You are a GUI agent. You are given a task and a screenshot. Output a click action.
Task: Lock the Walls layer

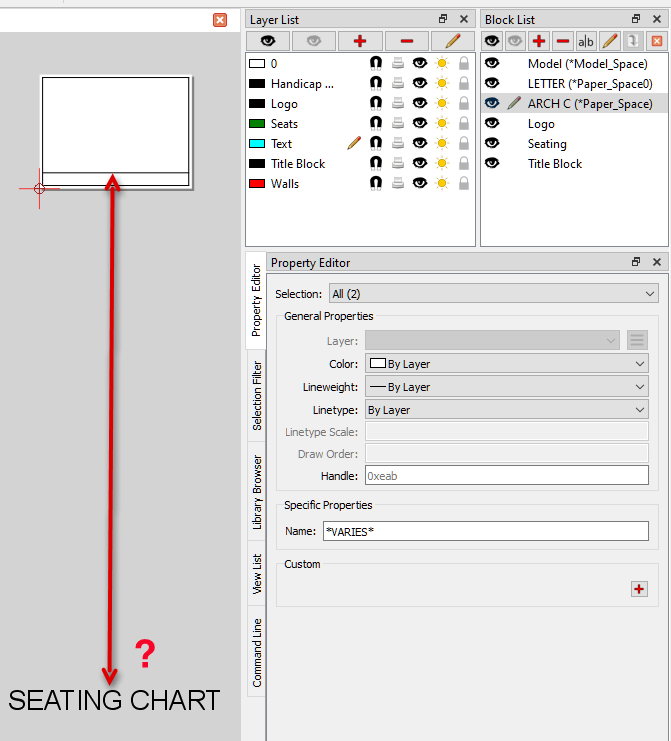pyautogui.click(x=464, y=183)
